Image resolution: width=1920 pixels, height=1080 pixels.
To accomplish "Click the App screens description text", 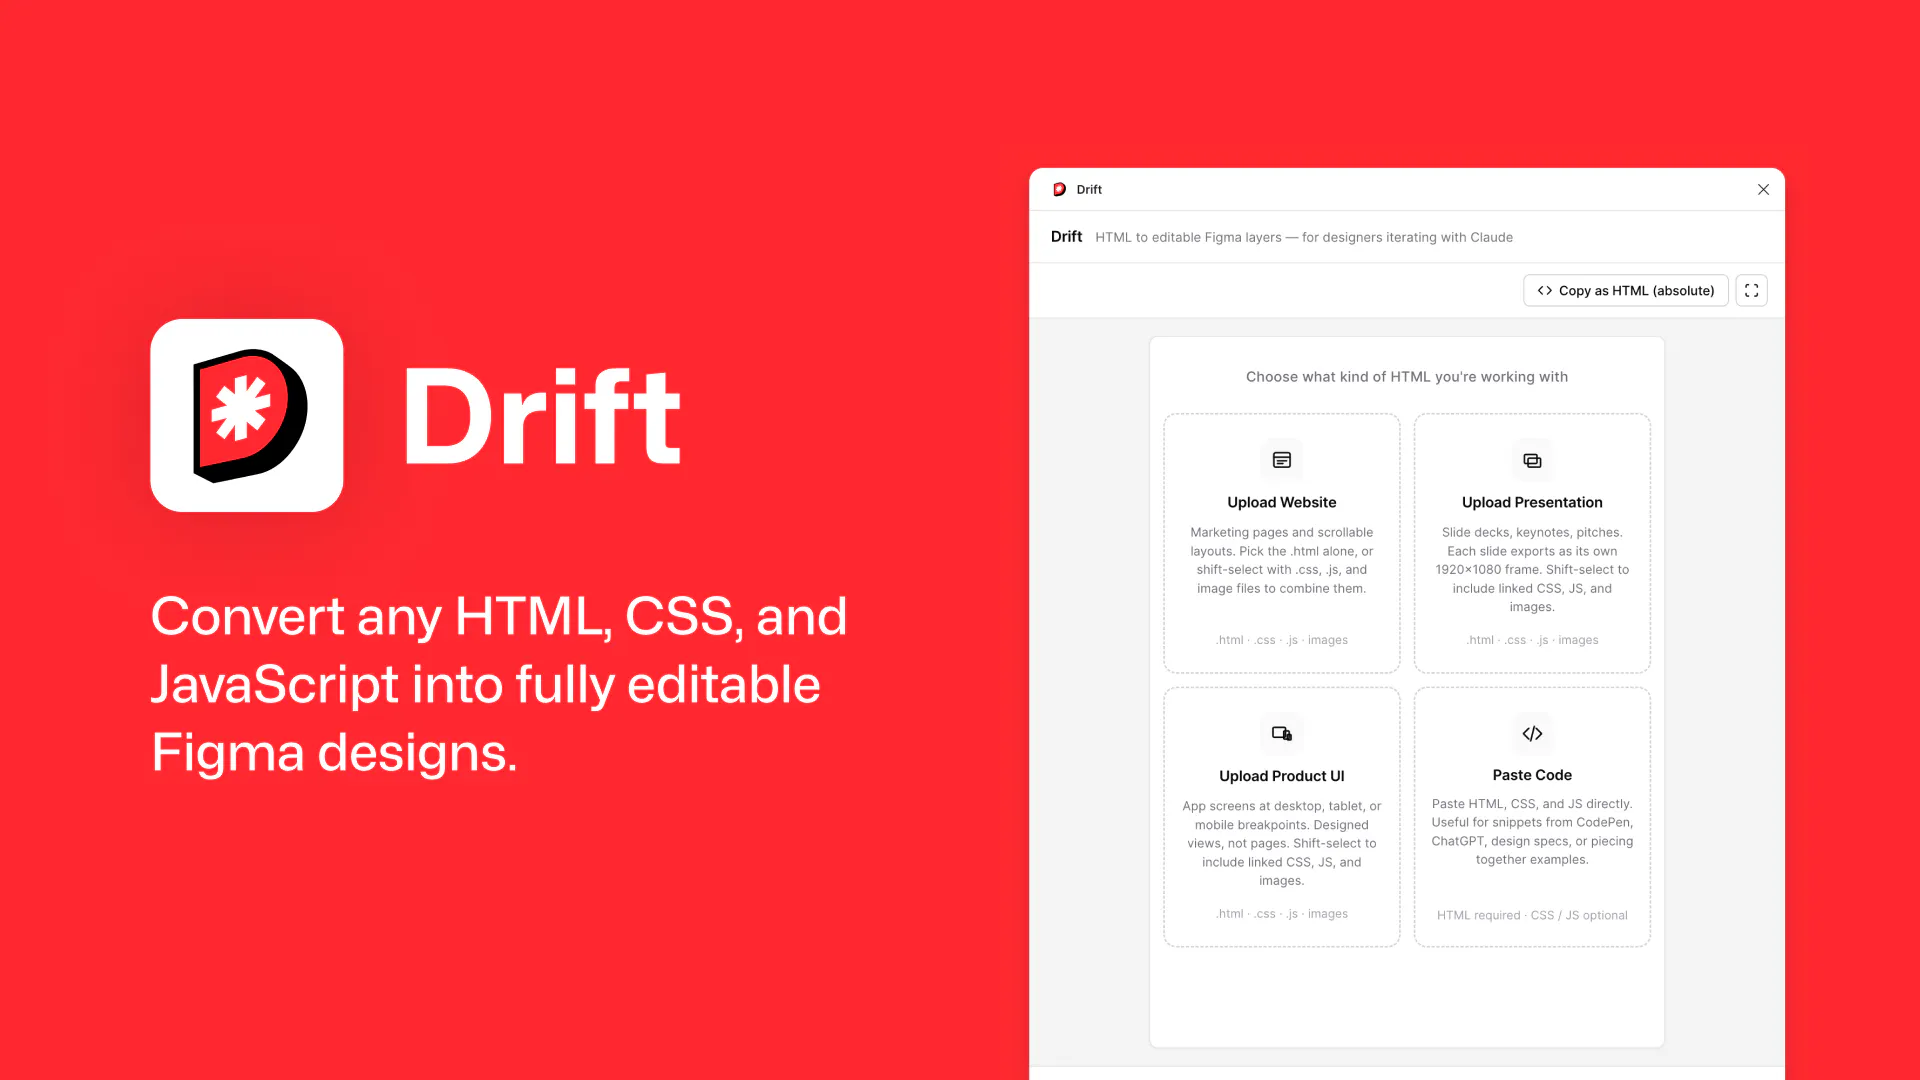I will (x=1281, y=843).
